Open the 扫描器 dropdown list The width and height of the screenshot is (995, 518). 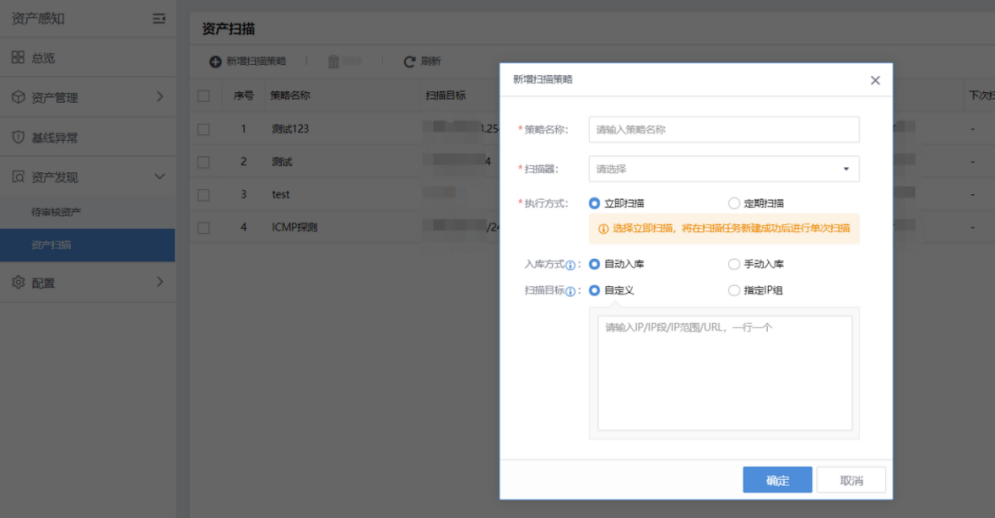724,169
